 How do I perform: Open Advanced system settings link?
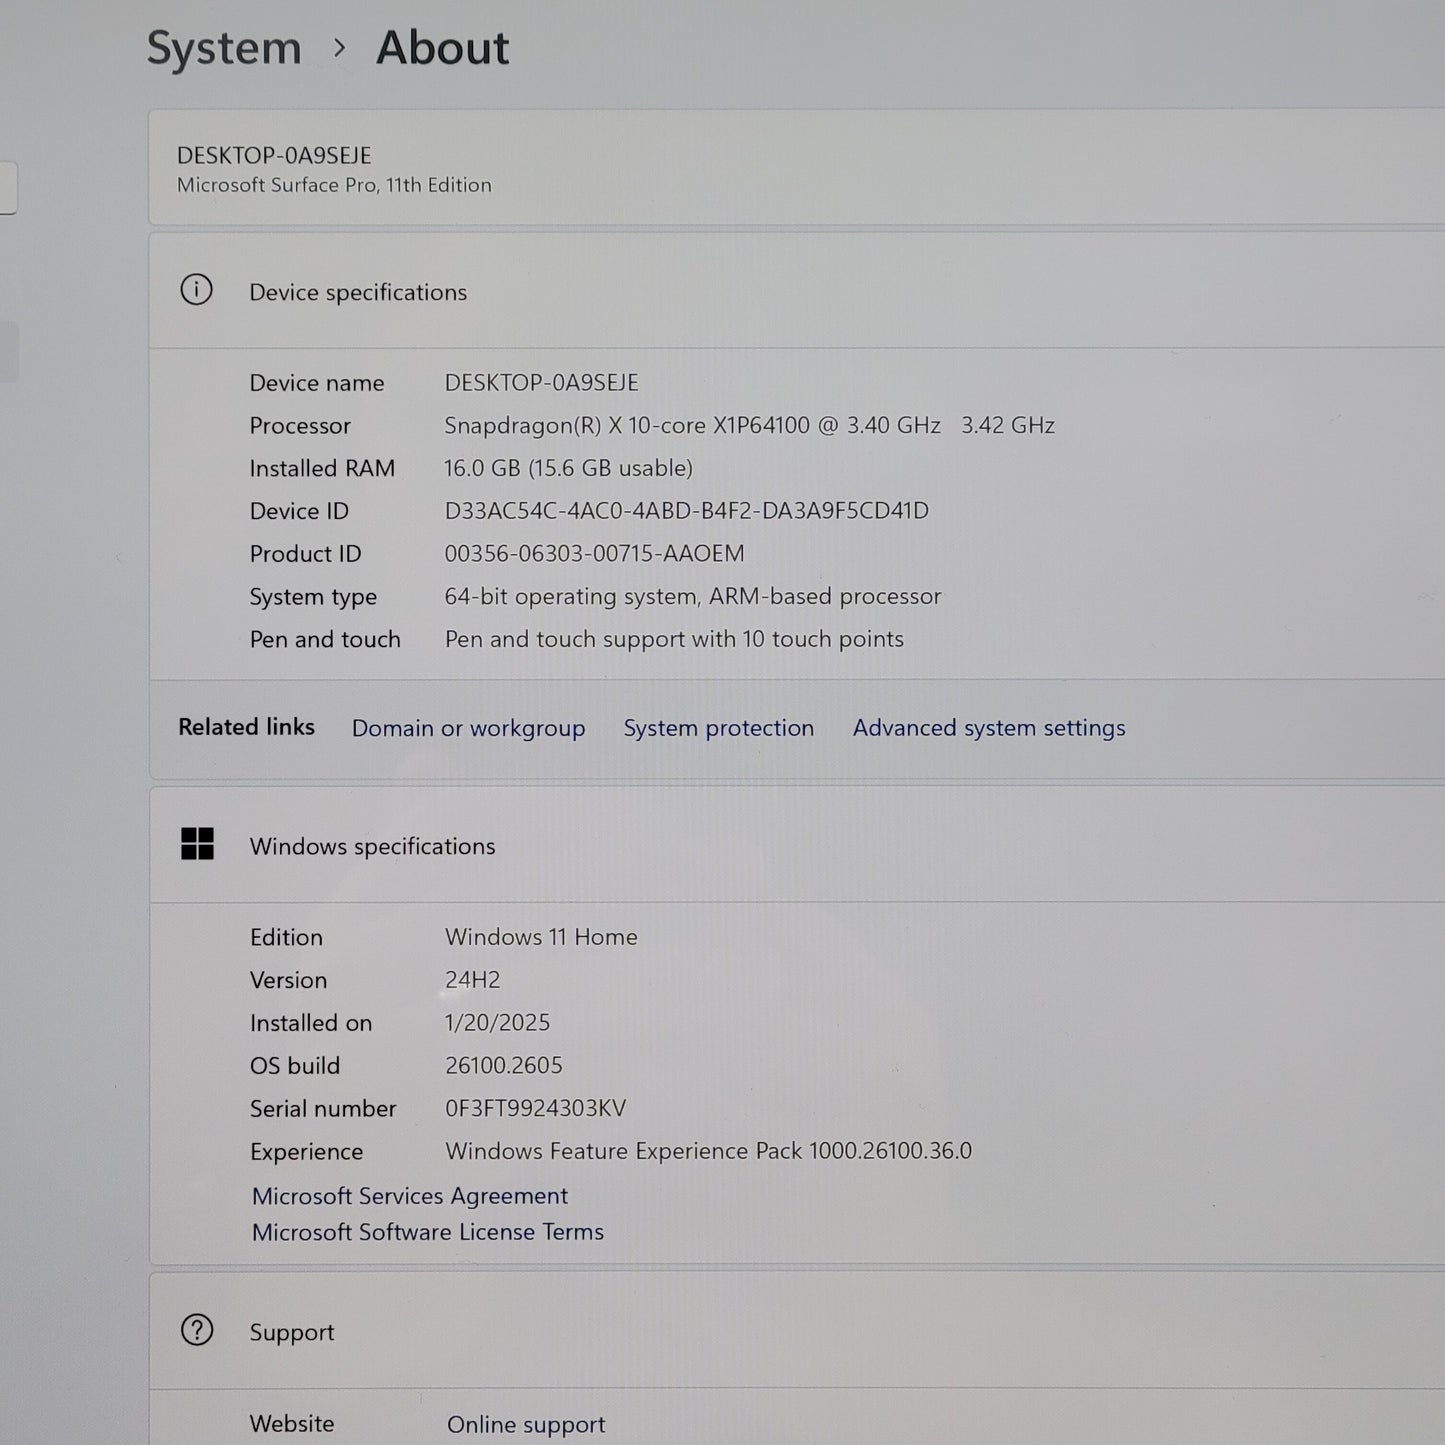[989, 728]
